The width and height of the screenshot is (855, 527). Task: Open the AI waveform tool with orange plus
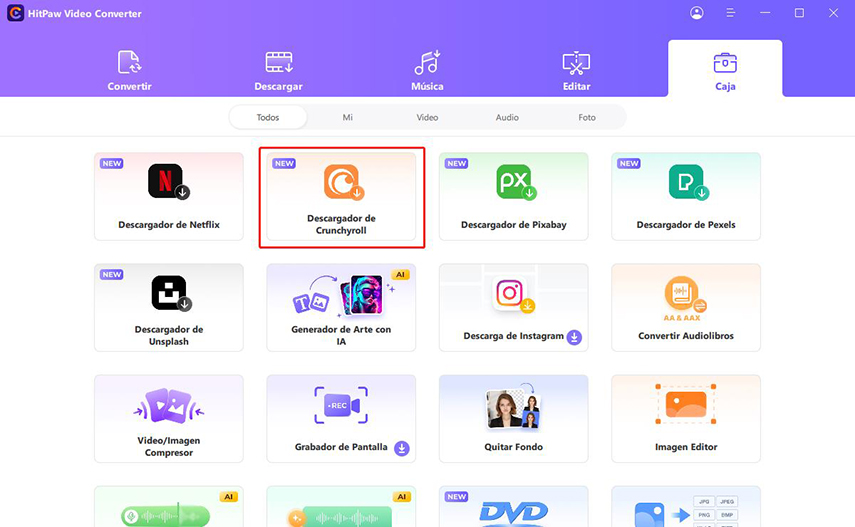pos(340,516)
